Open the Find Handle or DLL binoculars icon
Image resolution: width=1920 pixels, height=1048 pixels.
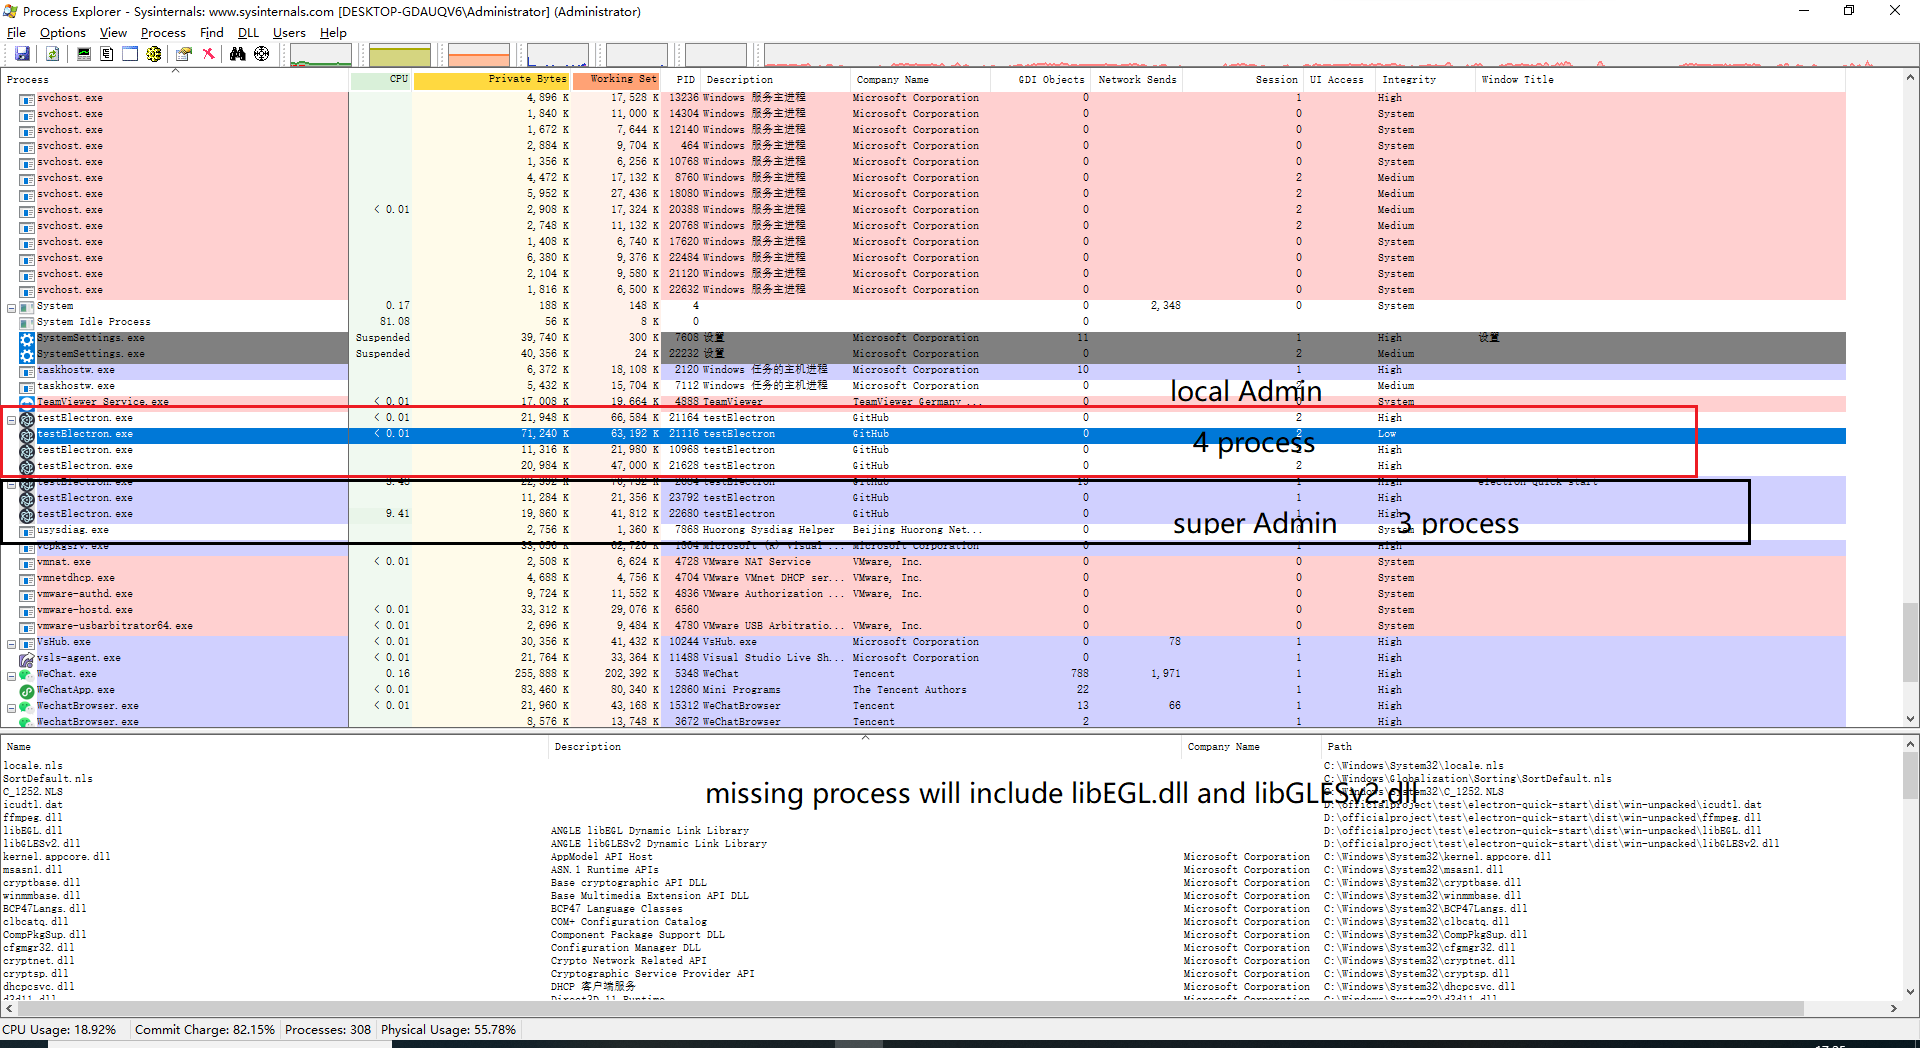pyautogui.click(x=237, y=54)
